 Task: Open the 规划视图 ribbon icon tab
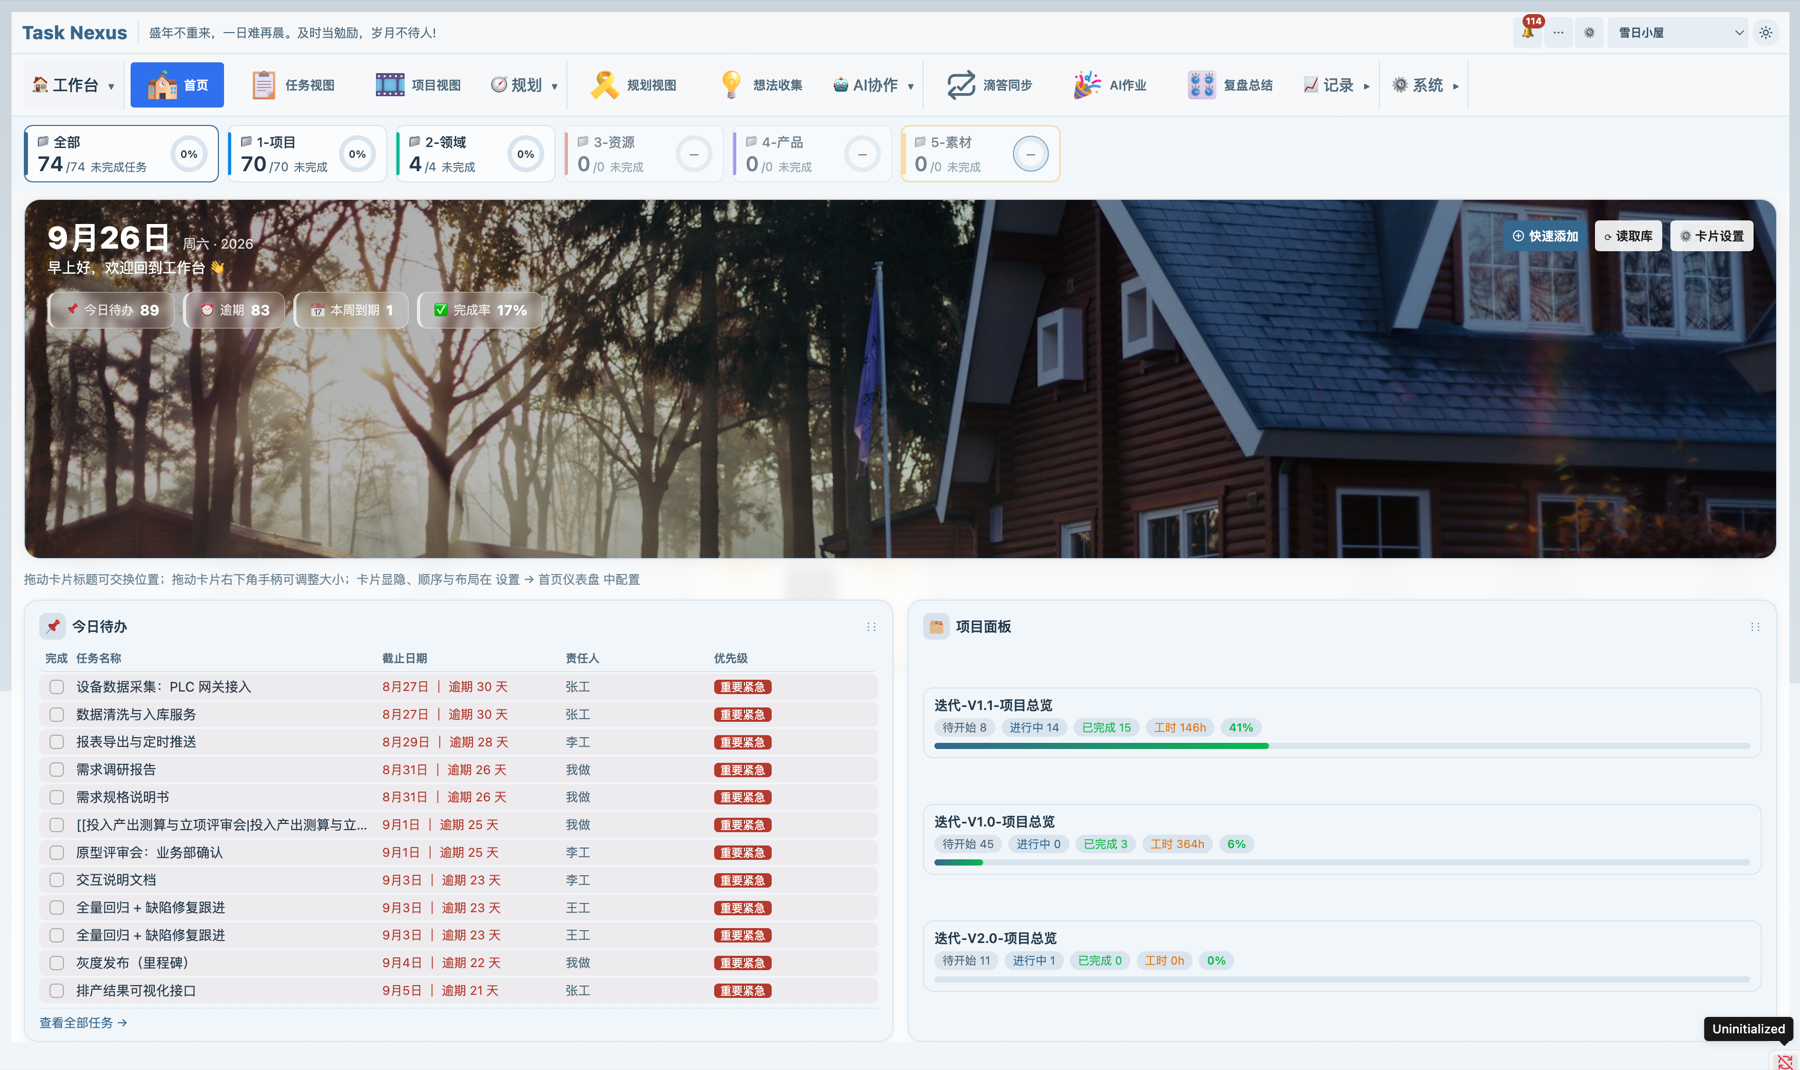(x=634, y=85)
